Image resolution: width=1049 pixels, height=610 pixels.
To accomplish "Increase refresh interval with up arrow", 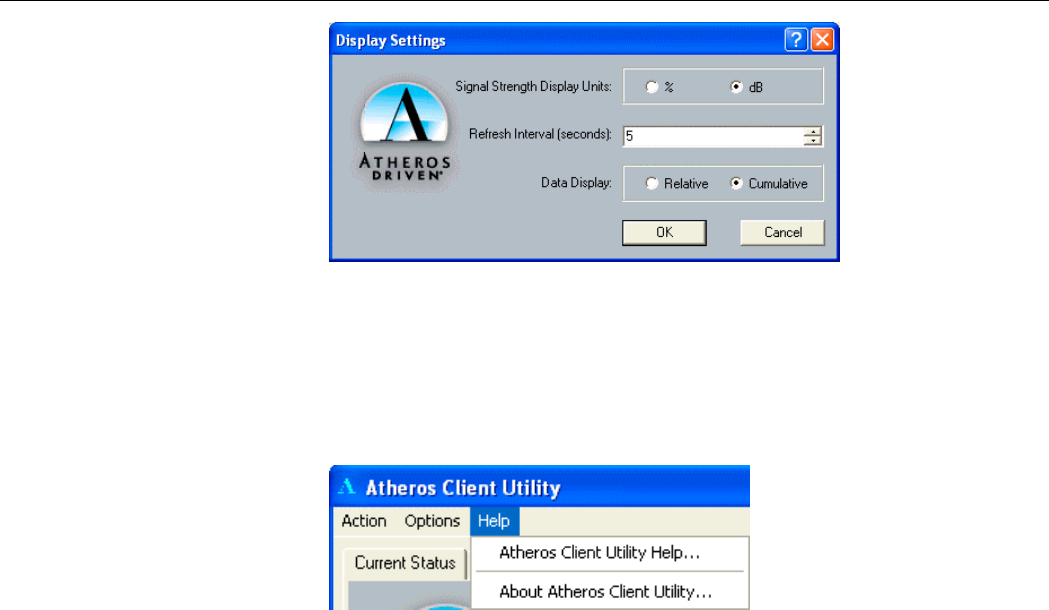I will (x=812, y=132).
